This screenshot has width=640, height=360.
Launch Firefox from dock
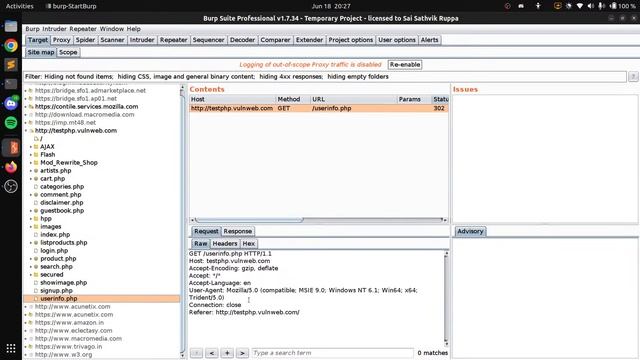coord(11,167)
